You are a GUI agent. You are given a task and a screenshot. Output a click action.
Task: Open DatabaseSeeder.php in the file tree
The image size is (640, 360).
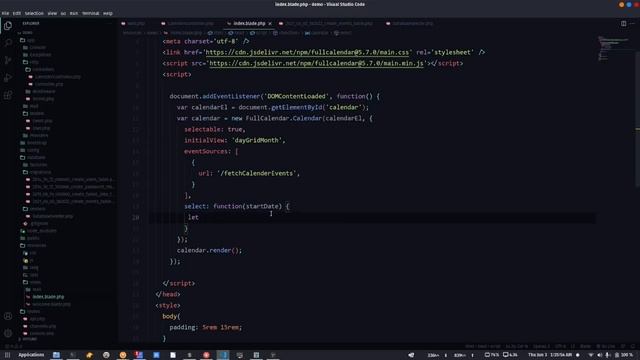[50, 216]
